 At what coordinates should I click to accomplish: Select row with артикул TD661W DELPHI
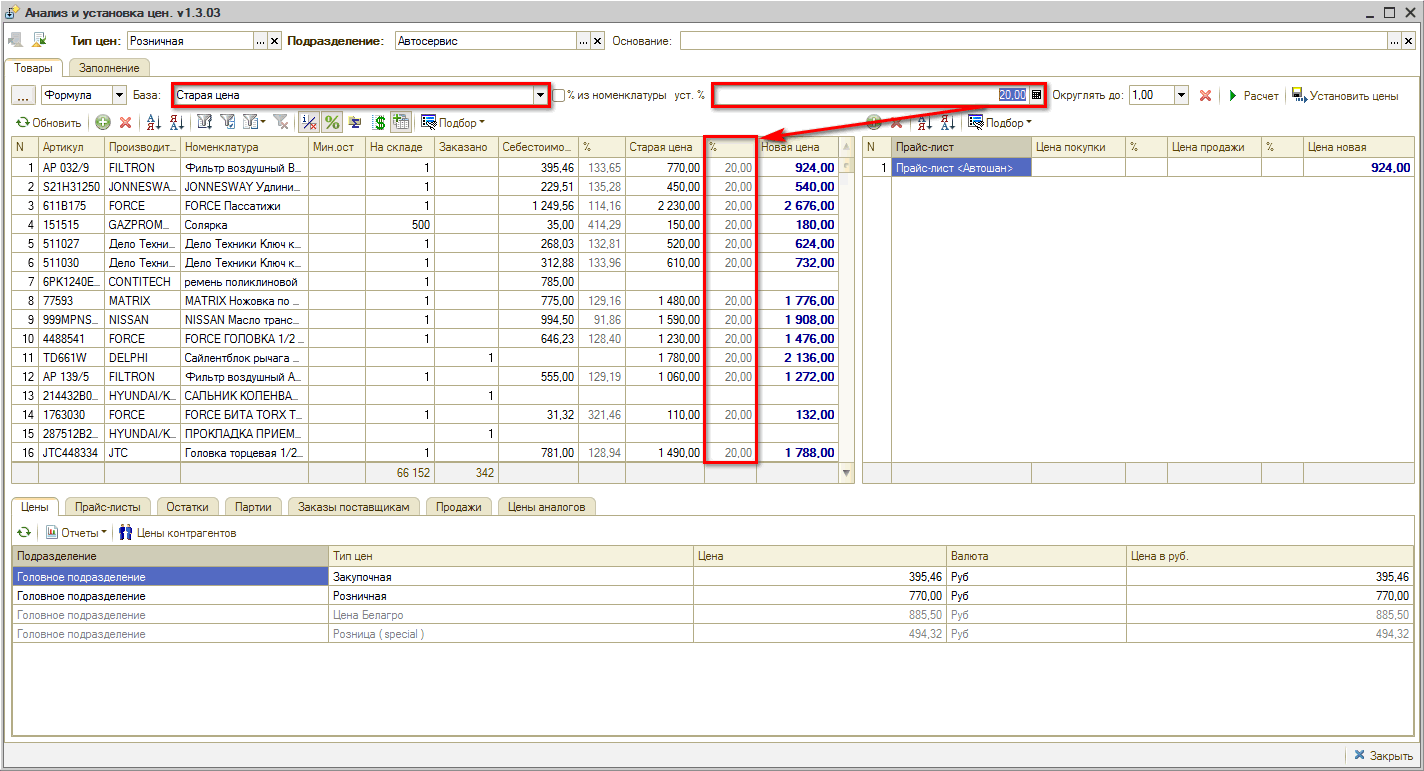(425, 358)
